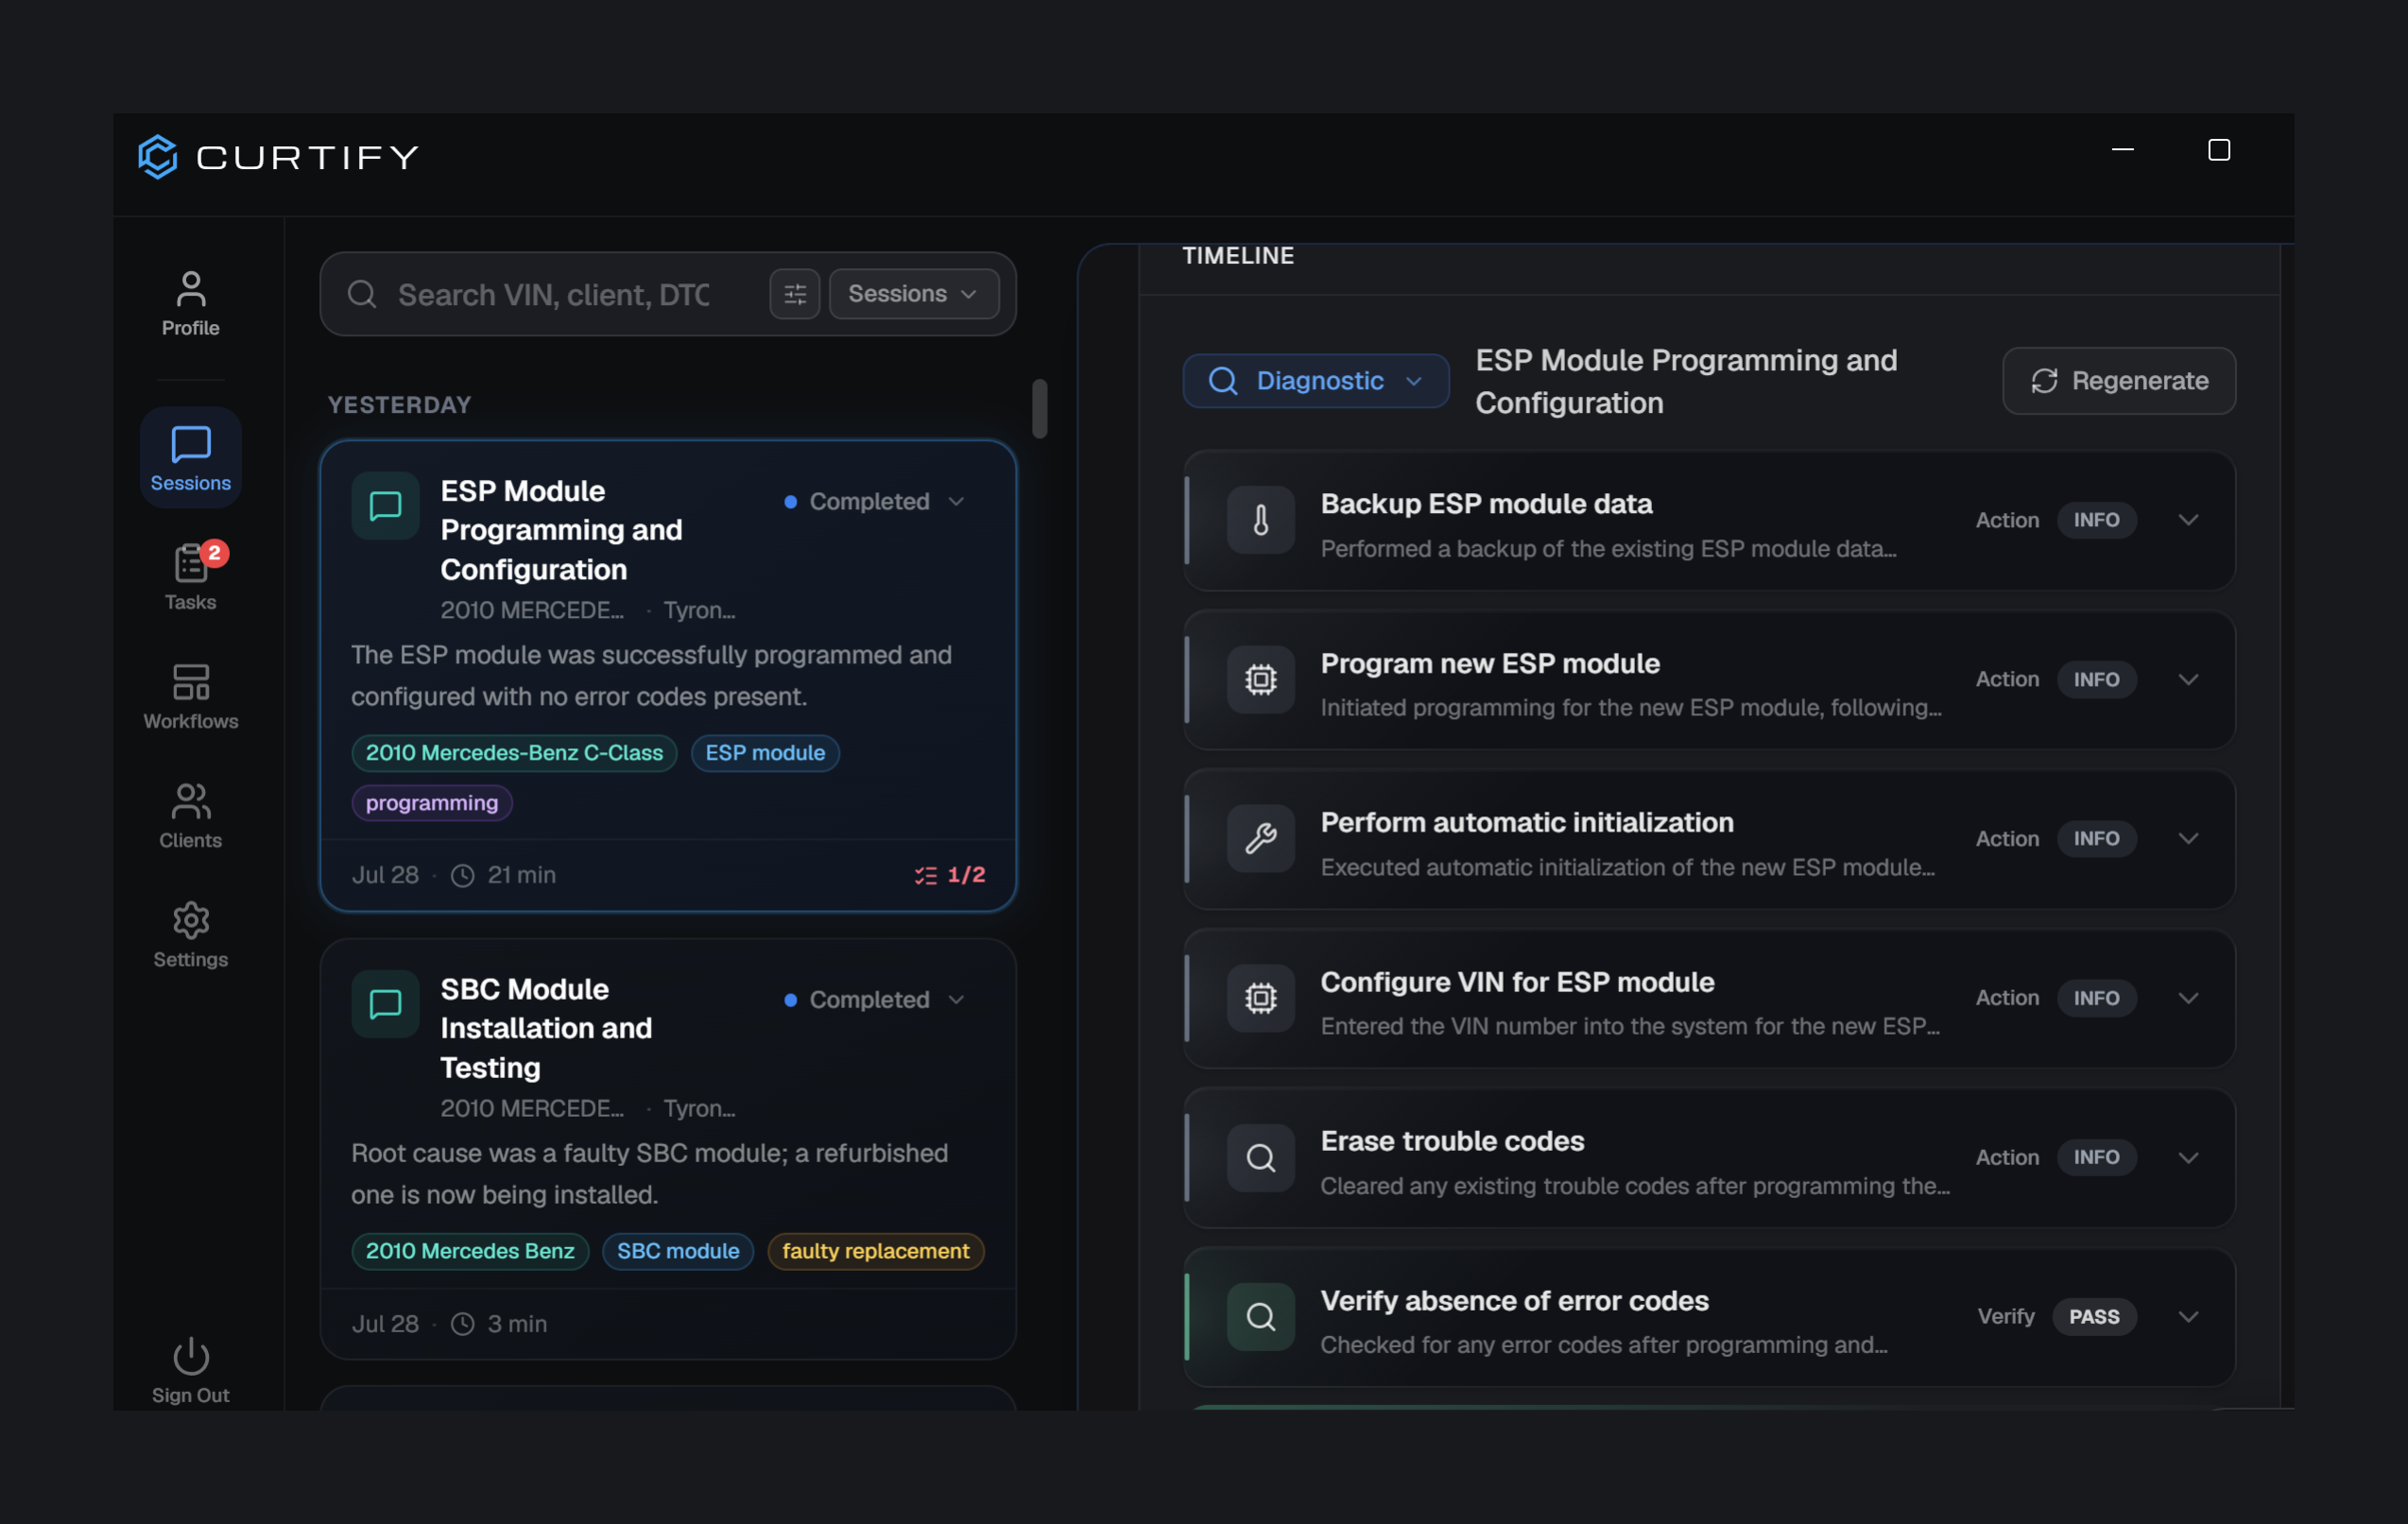
Task: Click the SBC module tag
Action: click(x=678, y=1251)
